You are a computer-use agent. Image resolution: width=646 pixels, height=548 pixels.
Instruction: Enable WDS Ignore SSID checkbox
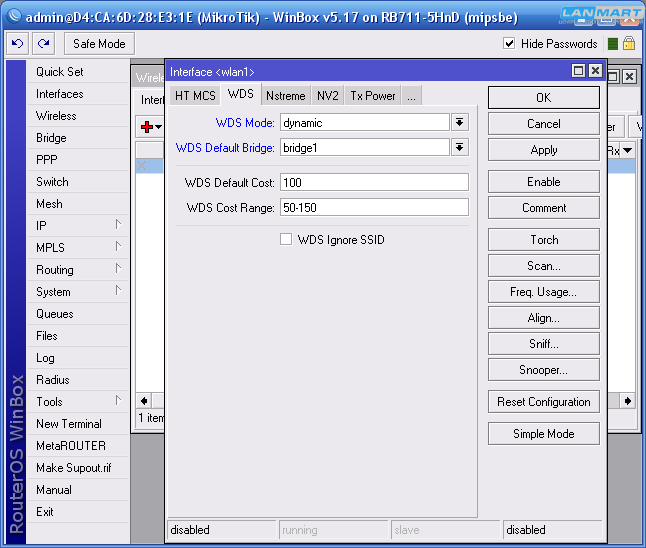[x=286, y=239]
